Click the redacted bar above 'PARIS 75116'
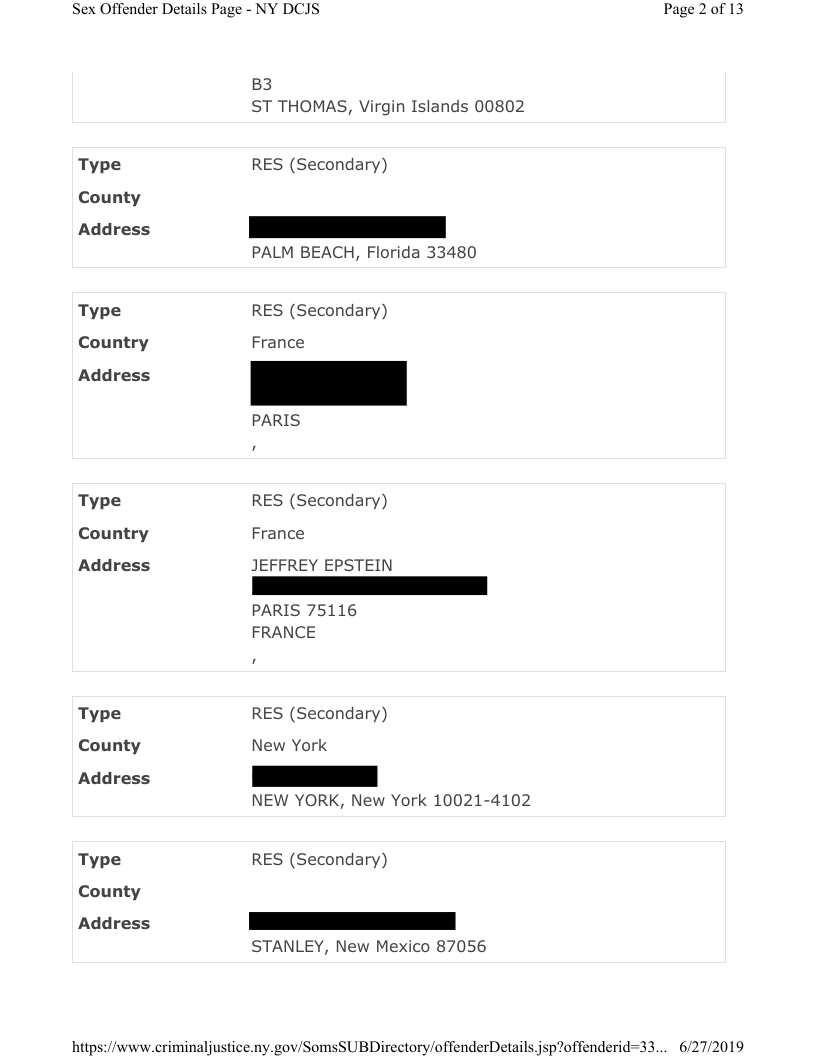 pyautogui.click(x=369, y=586)
